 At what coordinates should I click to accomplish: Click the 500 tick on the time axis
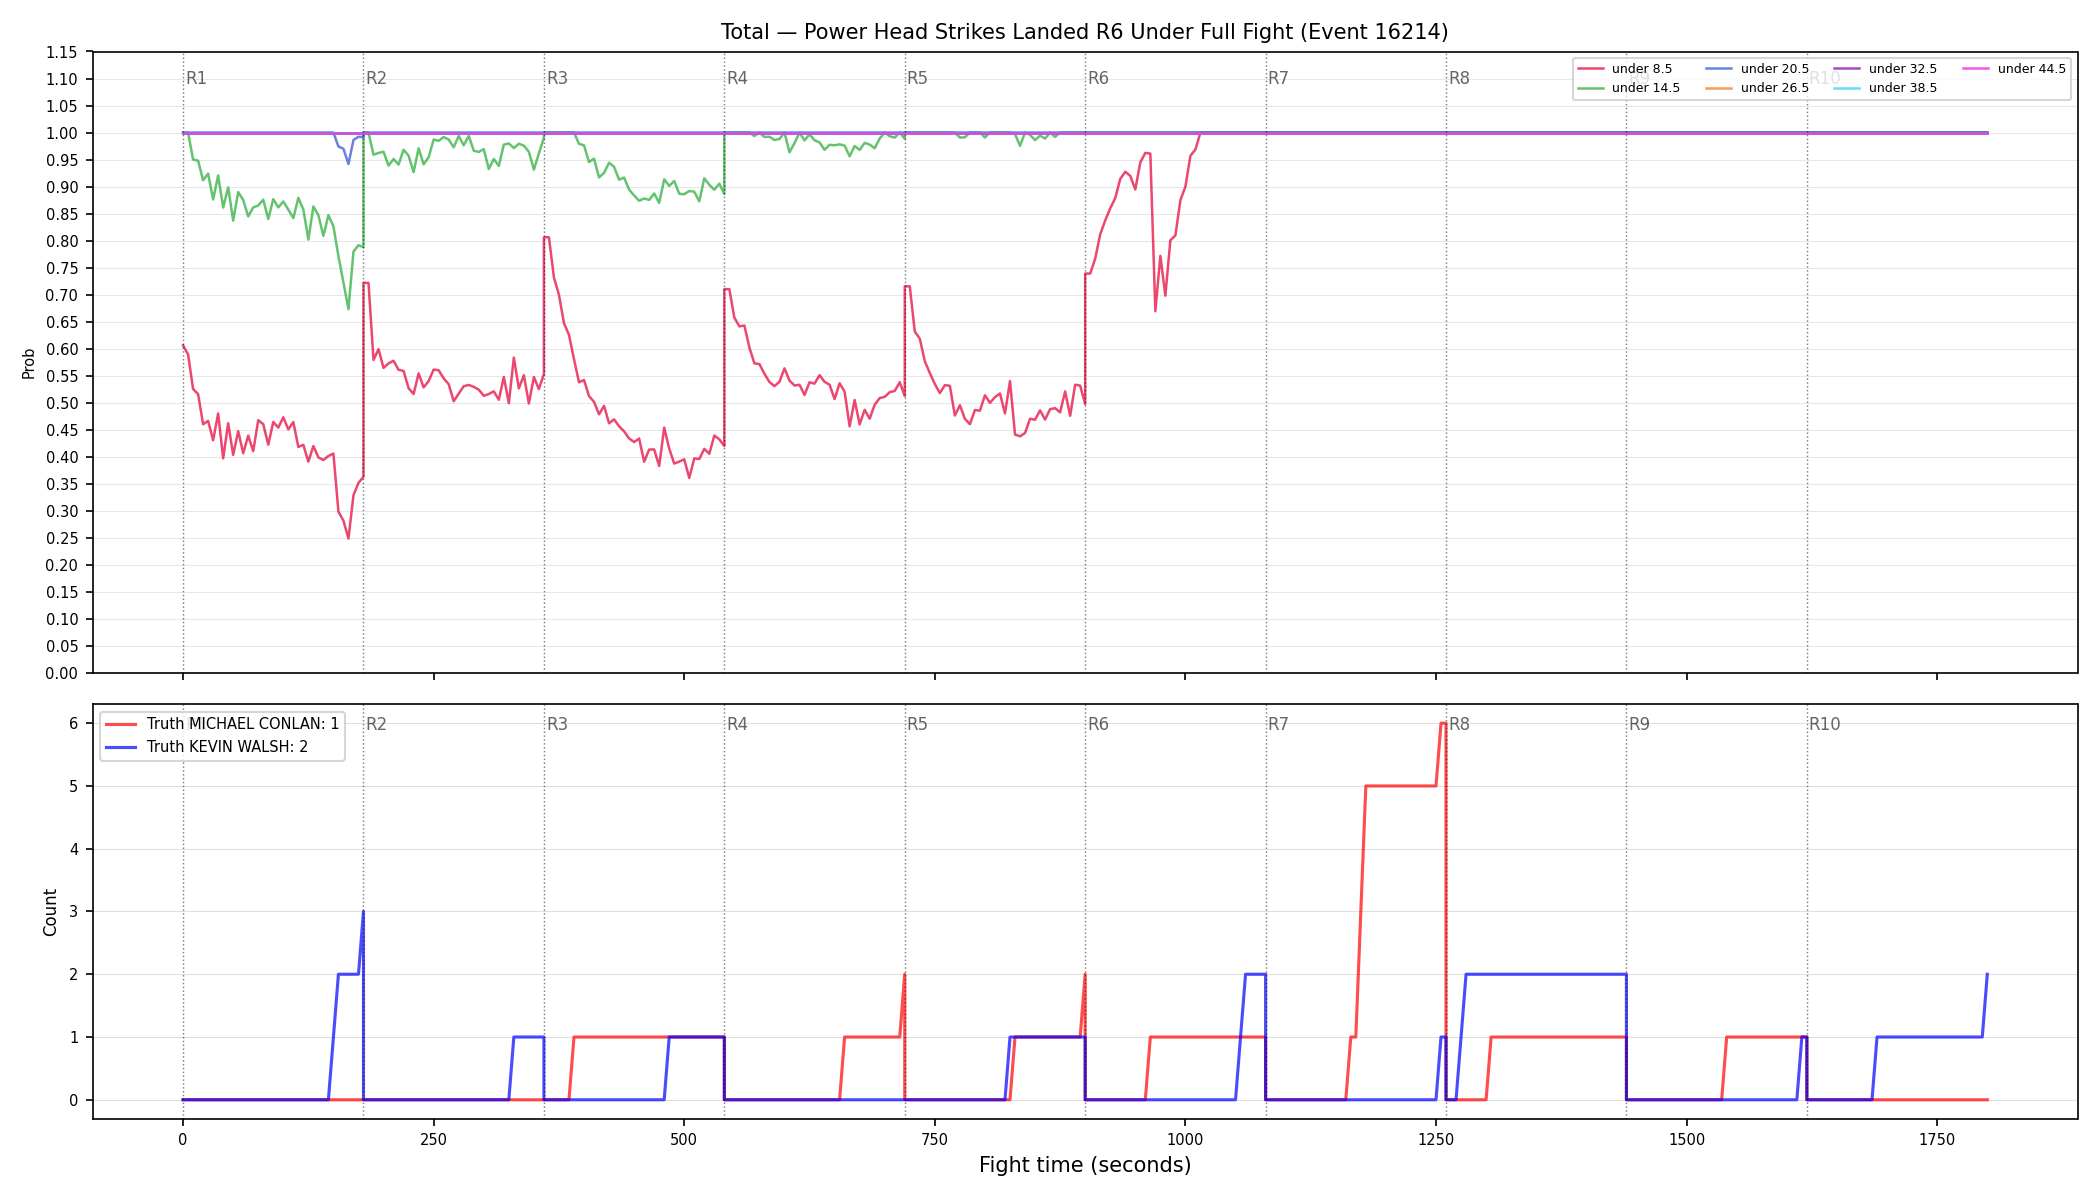click(684, 1139)
